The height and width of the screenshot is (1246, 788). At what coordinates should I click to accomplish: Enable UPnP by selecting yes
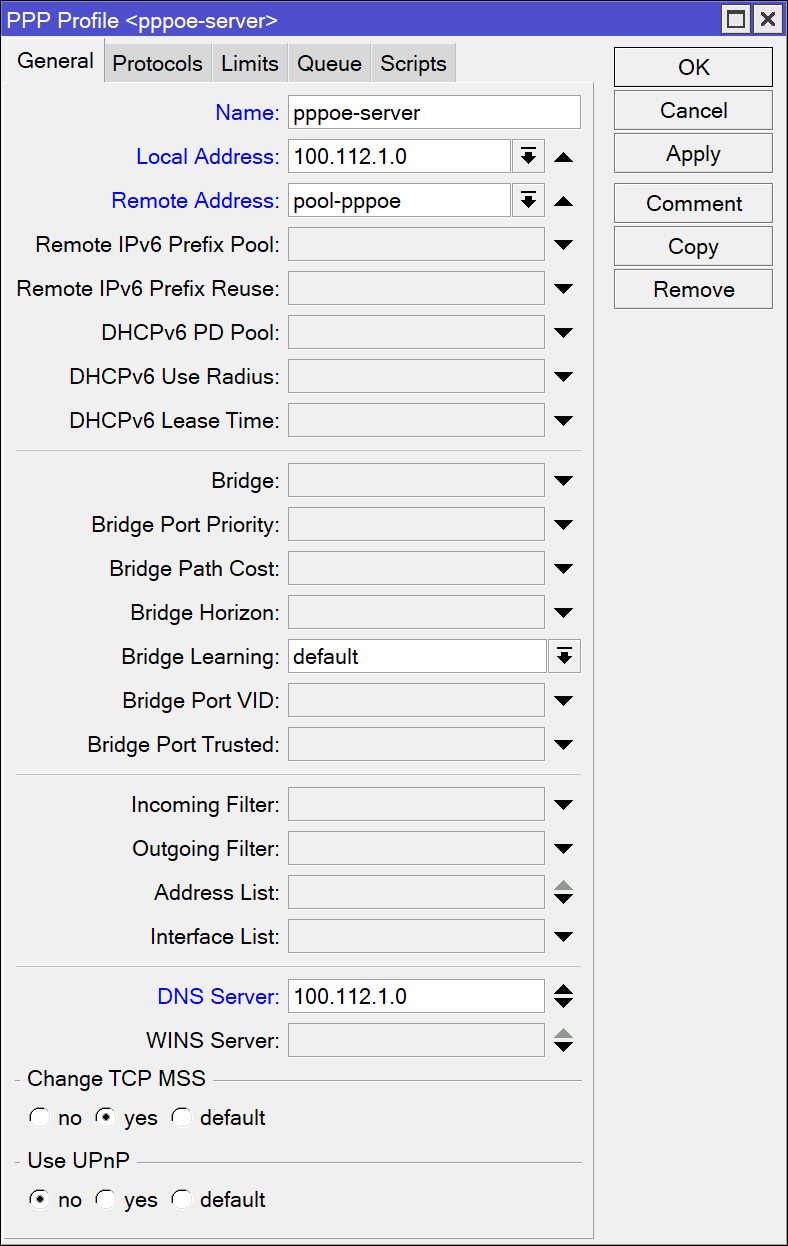coord(106,1199)
